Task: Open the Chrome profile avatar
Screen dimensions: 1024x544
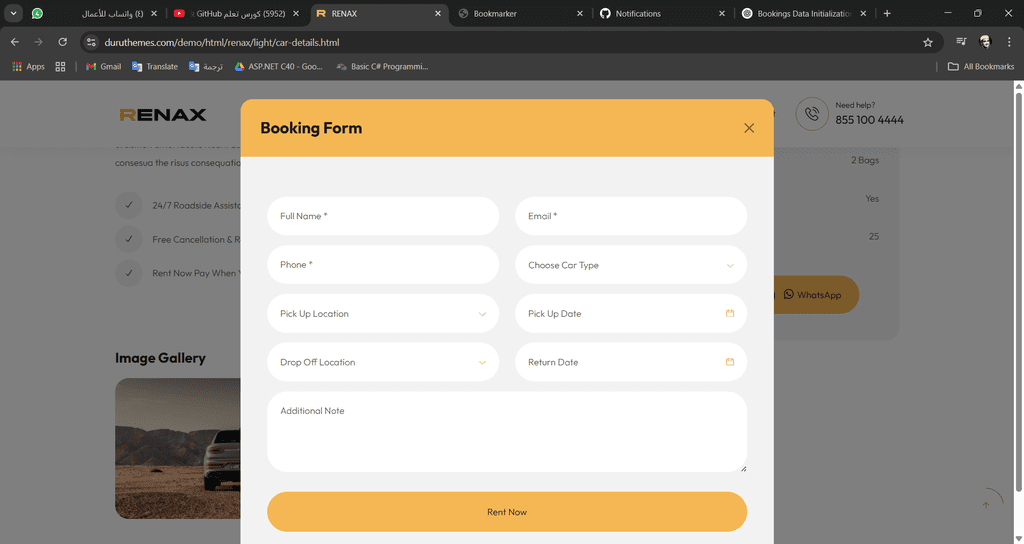Action: (985, 42)
